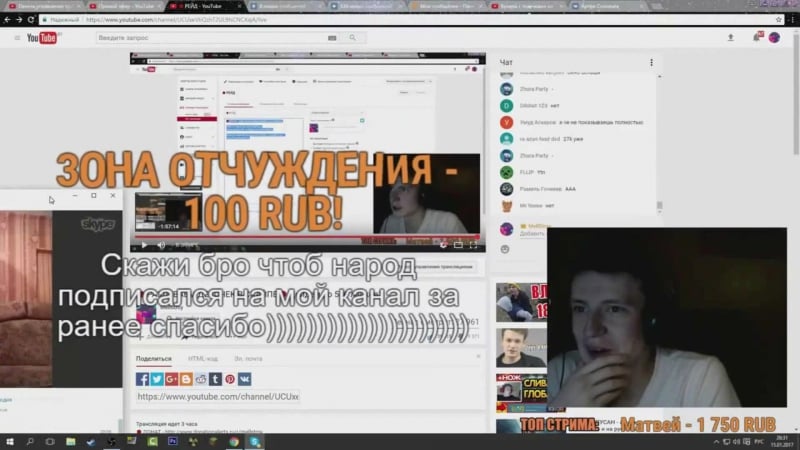Viewport: 800px width, 450px height.
Task: Open the second recommended video thumbnail
Action: click(x=521, y=348)
